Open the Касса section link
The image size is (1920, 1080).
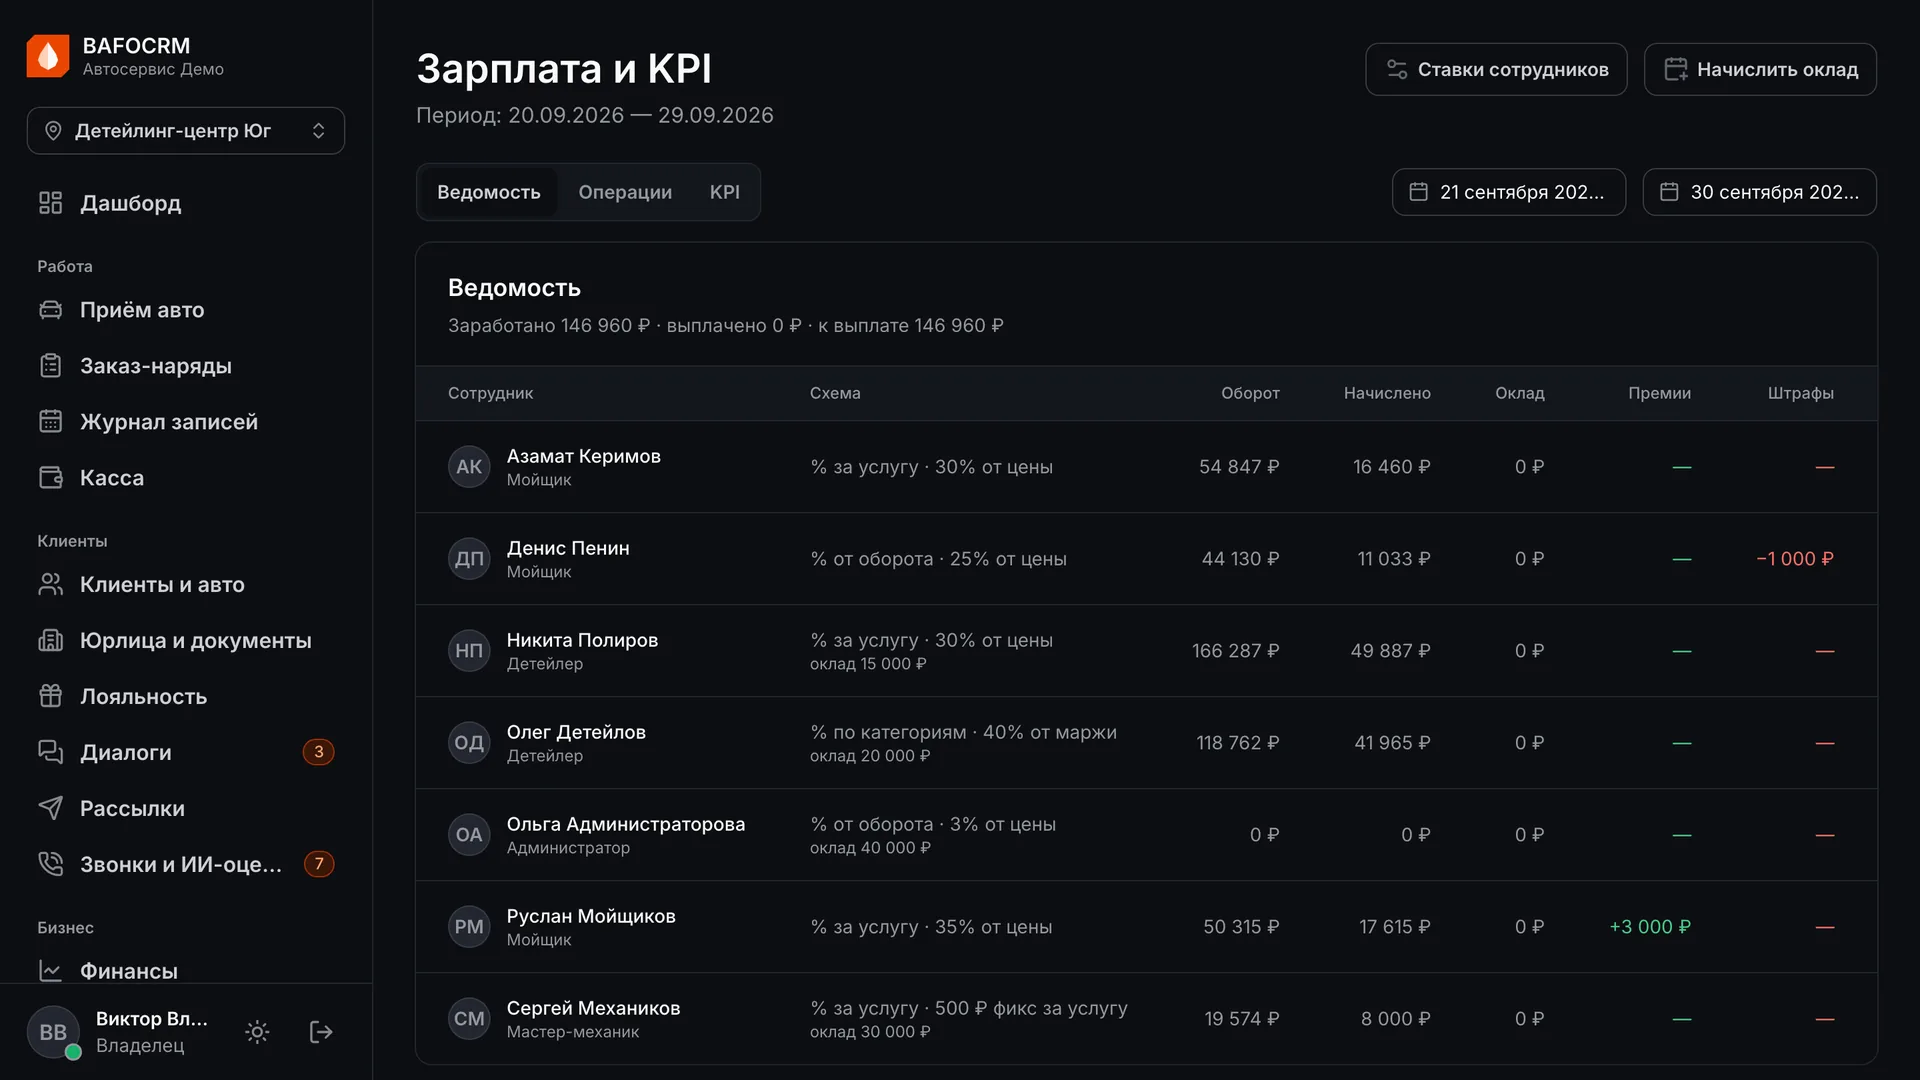(186, 478)
